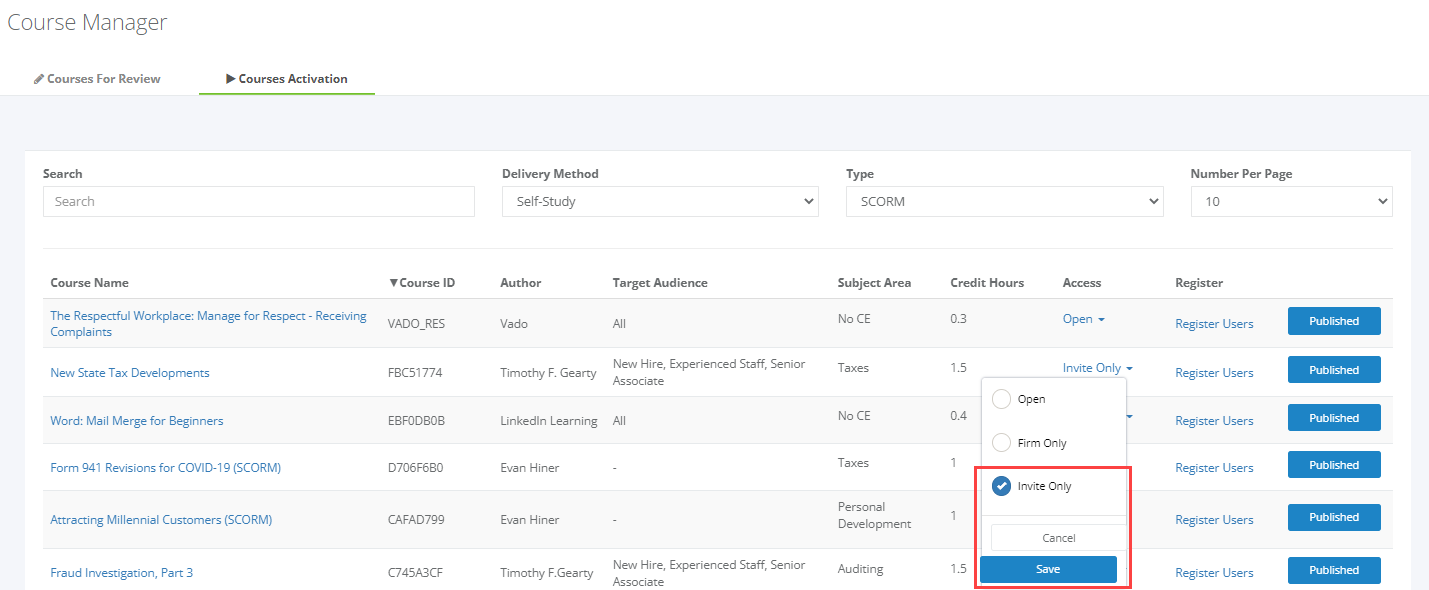Open the Type SCORM dropdown
The image size is (1429, 590).
(1004, 201)
